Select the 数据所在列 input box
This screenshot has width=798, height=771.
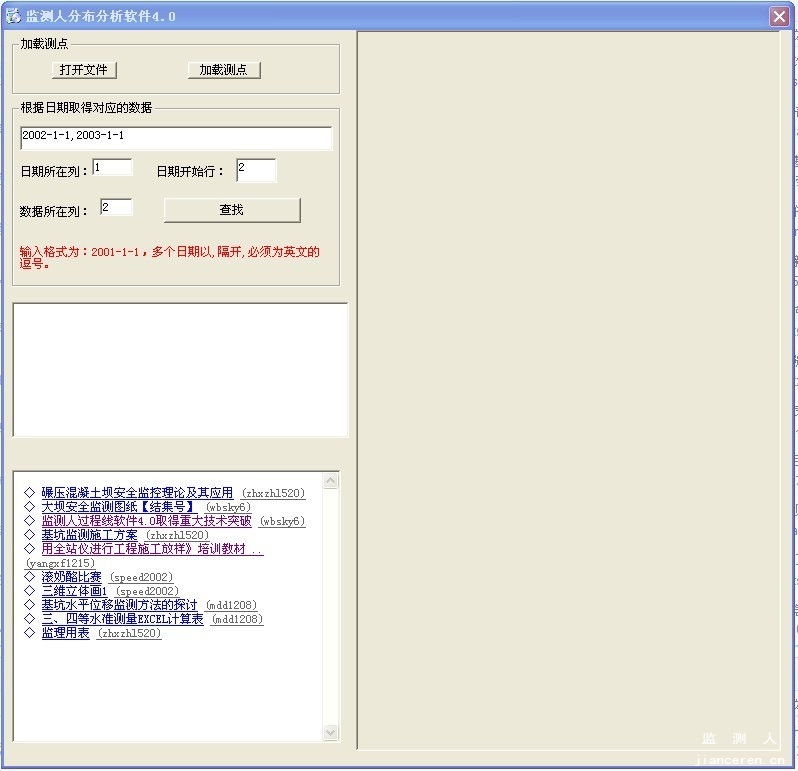click(116, 207)
